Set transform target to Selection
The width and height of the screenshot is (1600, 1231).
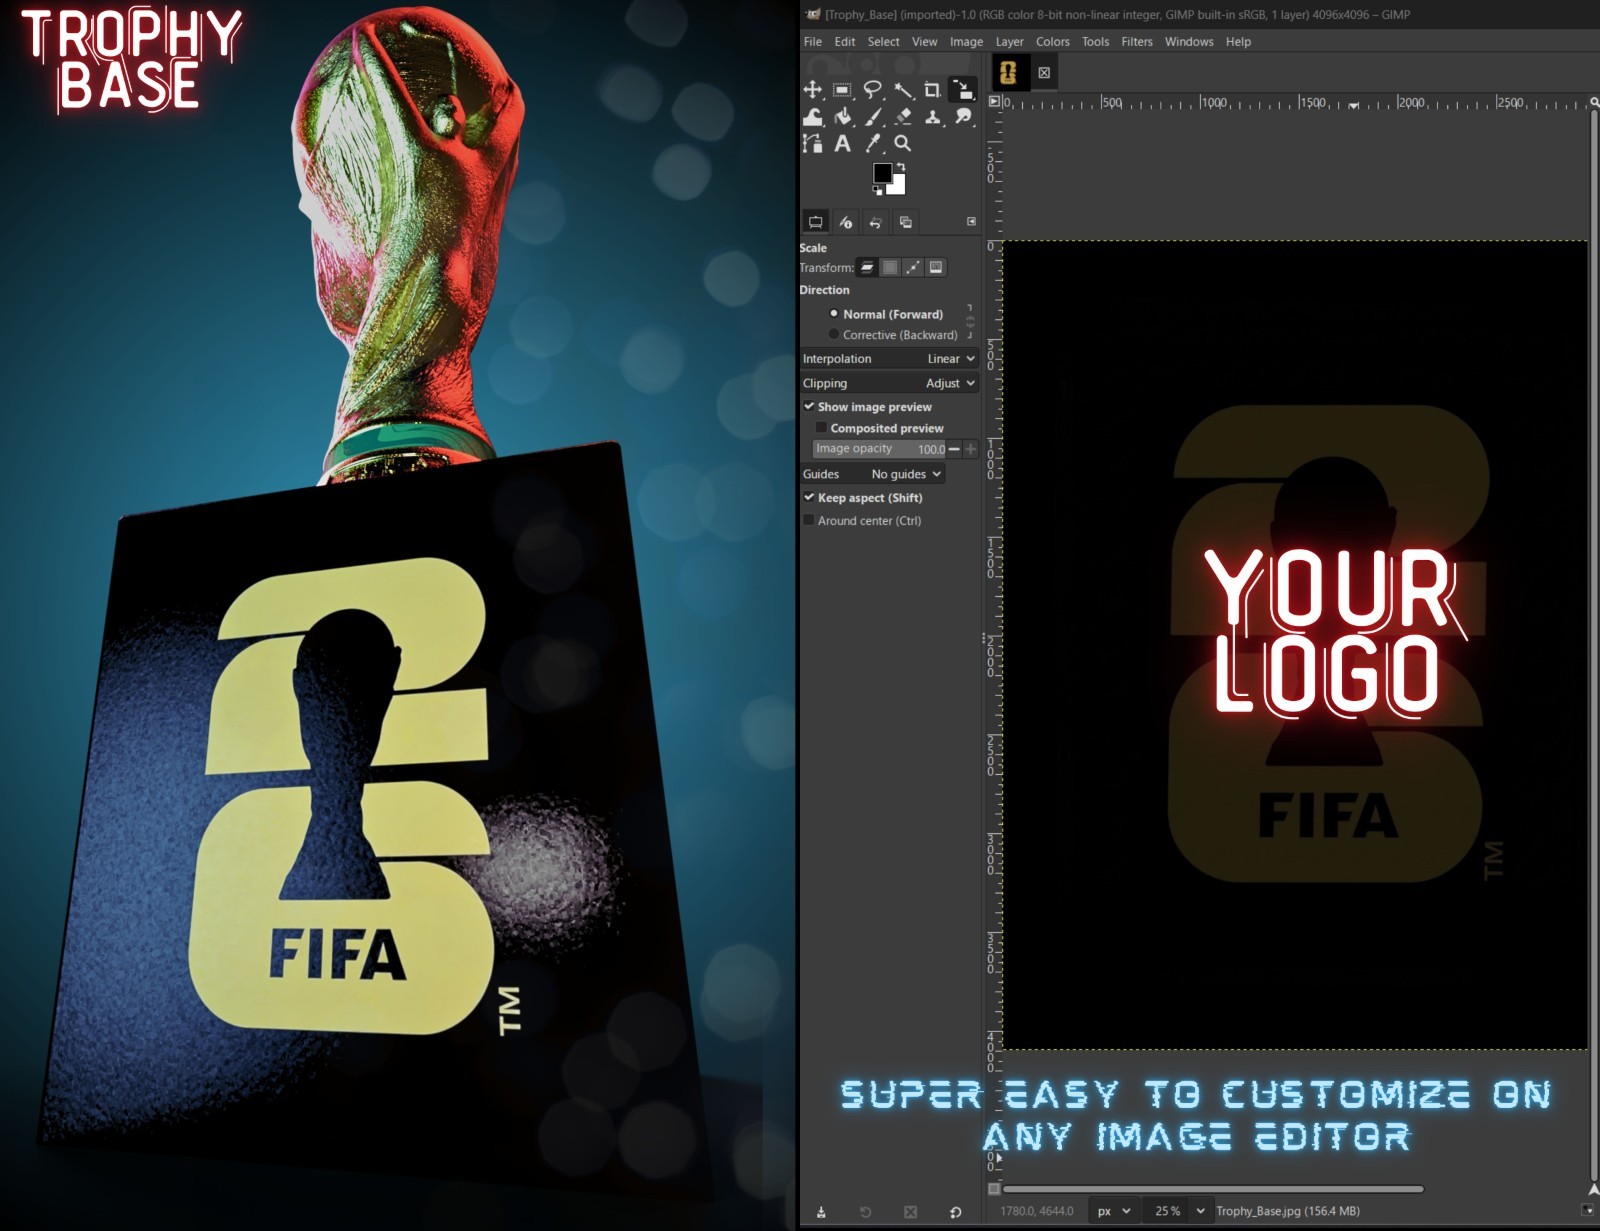(890, 267)
